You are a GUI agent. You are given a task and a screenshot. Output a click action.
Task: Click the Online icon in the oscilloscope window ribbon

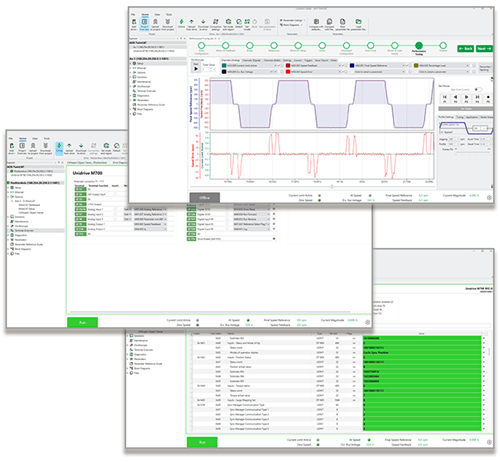(181, 23)
